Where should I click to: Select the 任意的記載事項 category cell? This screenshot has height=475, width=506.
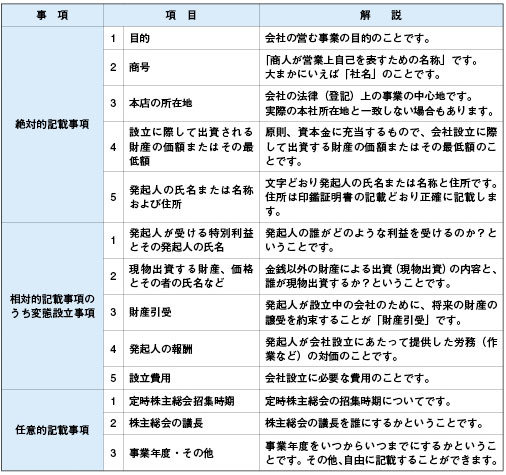tap(52, 430)
